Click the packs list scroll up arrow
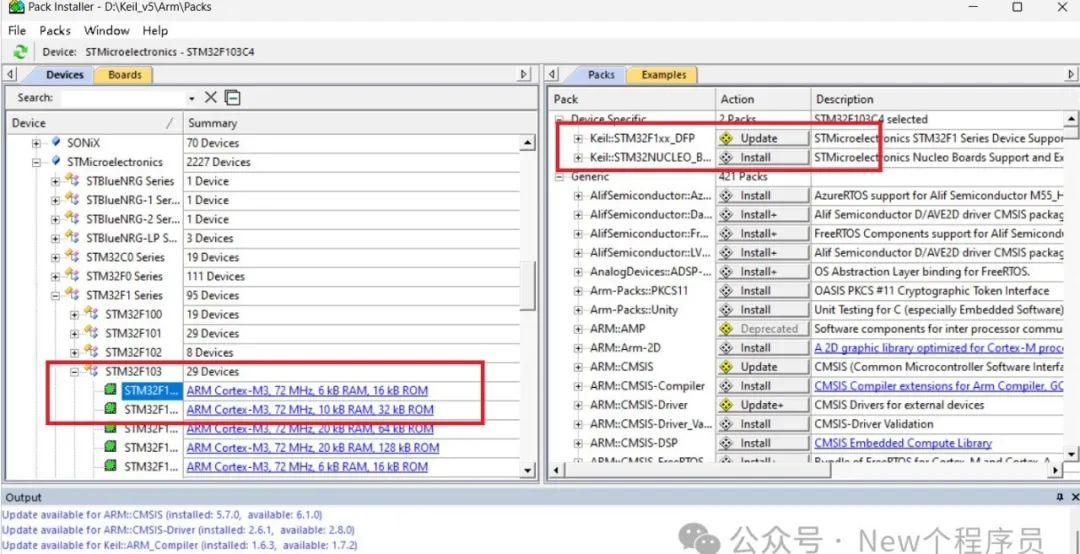The width and height of the screenshot is (1080, 554). pyautogui.click(x=1072, y=119)
